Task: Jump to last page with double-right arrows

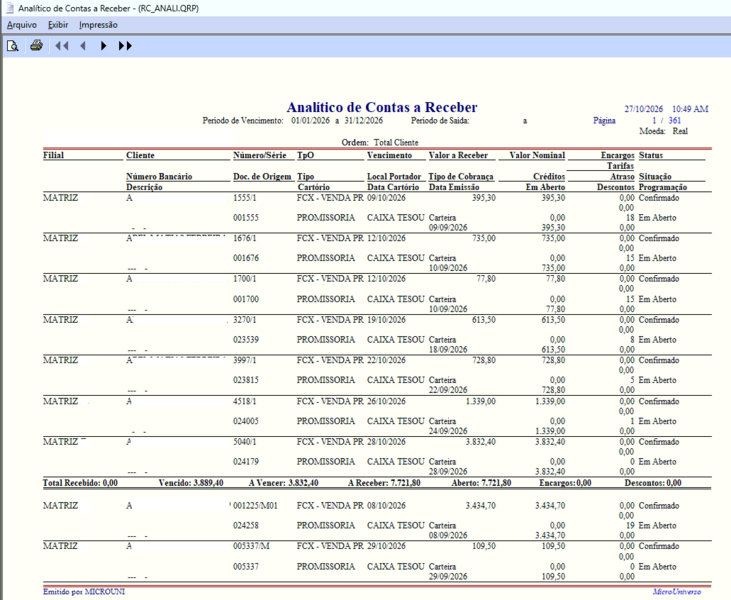Action: pos(125,46)
